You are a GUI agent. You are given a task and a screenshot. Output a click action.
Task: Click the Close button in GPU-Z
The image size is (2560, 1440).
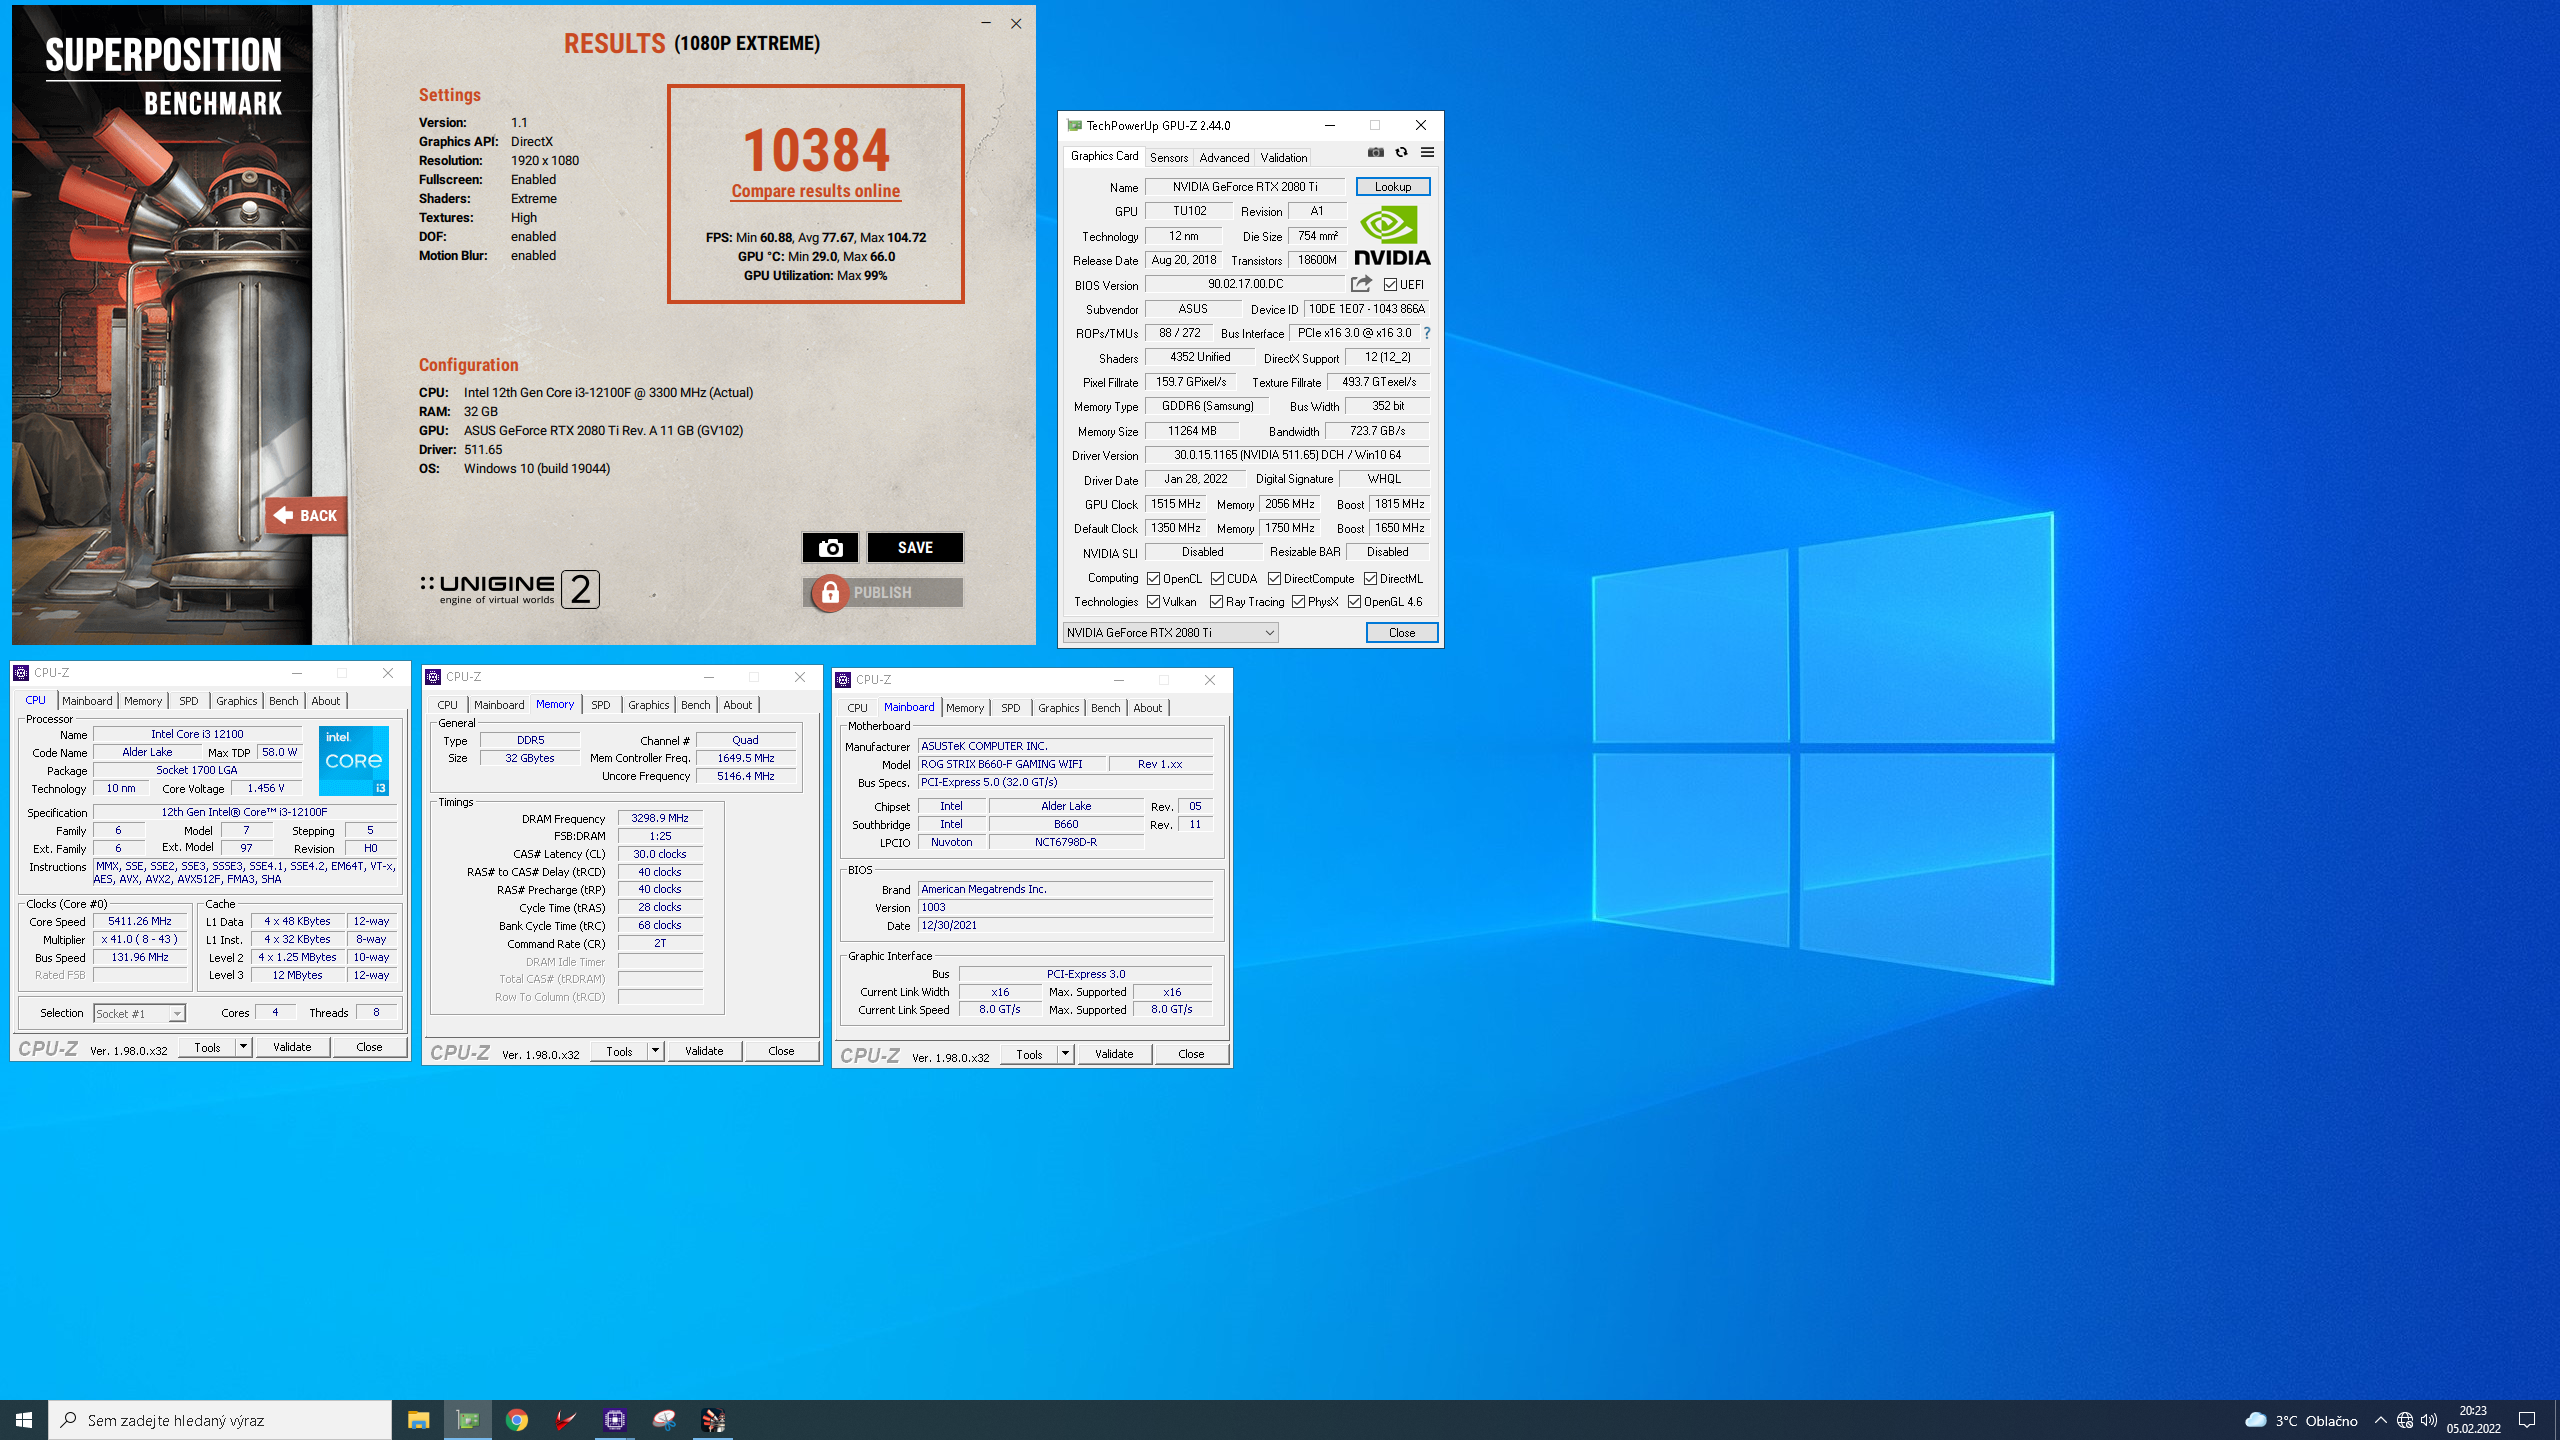click(x=1401, y=633)
